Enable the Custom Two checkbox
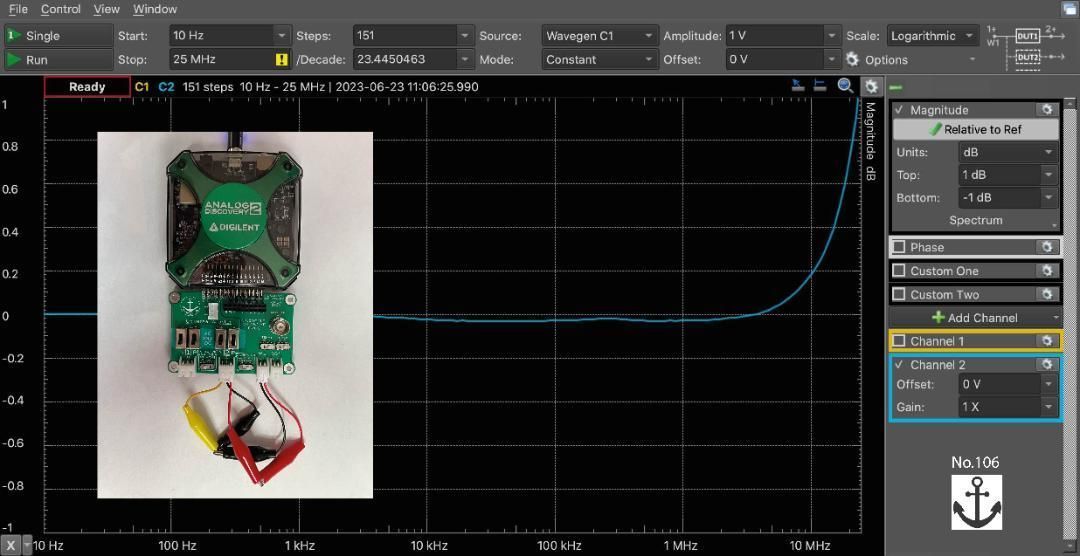This screenshot has width=1080, height=556. (899, 295)
